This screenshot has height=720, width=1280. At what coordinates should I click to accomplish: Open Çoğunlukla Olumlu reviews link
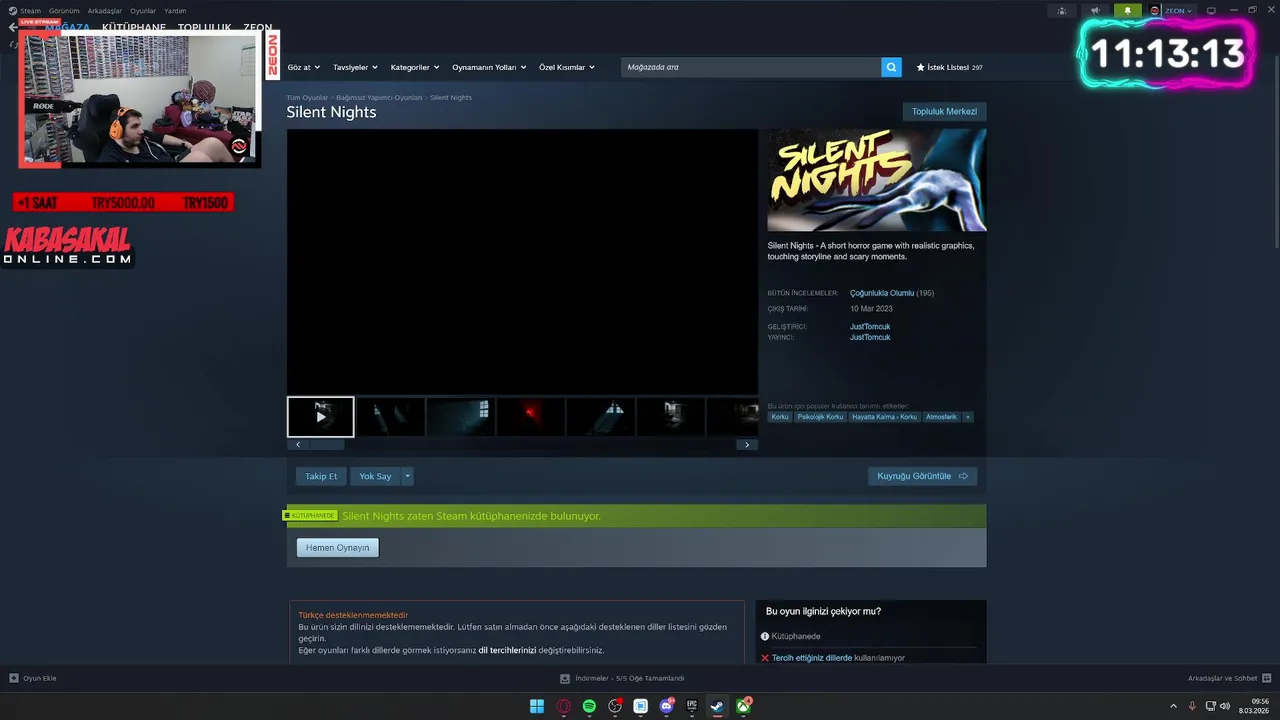[882, 293]
